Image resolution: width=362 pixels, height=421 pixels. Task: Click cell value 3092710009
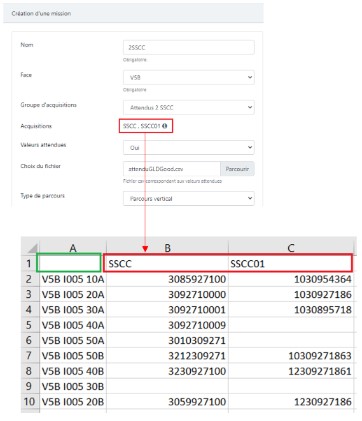tap(167, 325)
